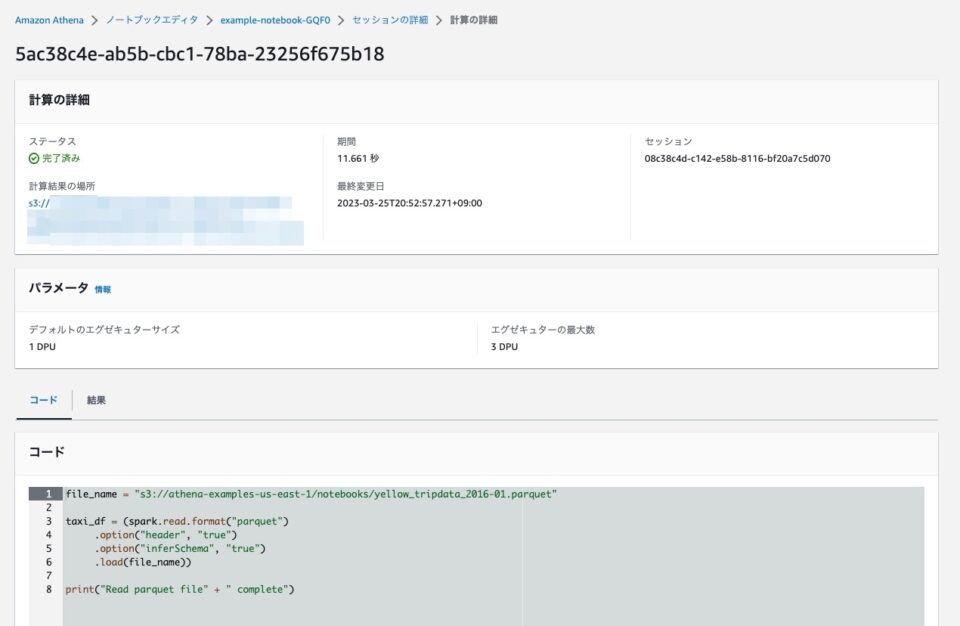Click code line 3 with taxi_df spark.read
Viewport: 960px width, 626px height.
pyautogui.click(x=177, y=521)
